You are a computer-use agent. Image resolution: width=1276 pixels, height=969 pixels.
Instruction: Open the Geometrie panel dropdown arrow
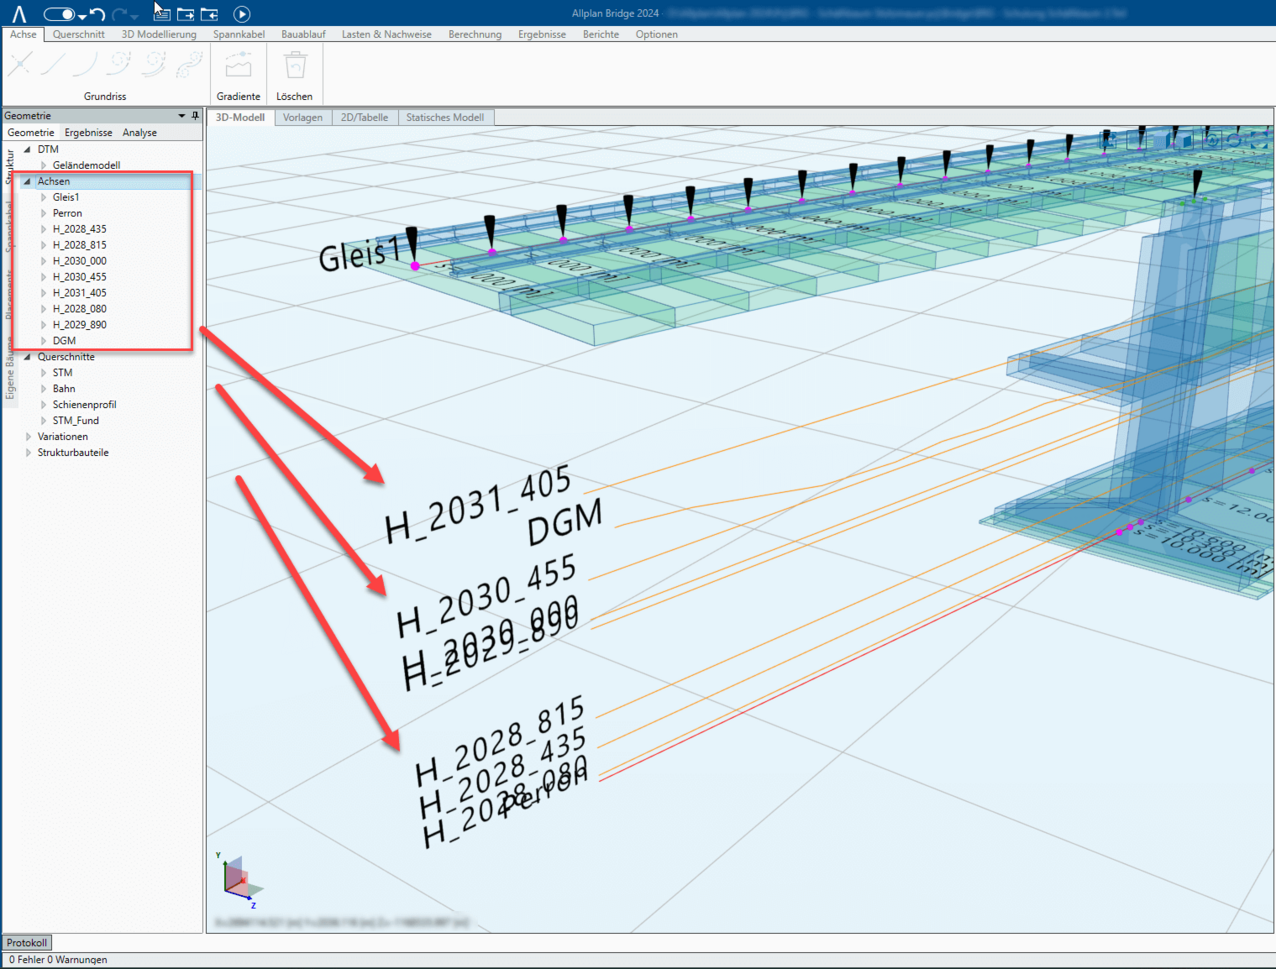click(x=181, y=116)
